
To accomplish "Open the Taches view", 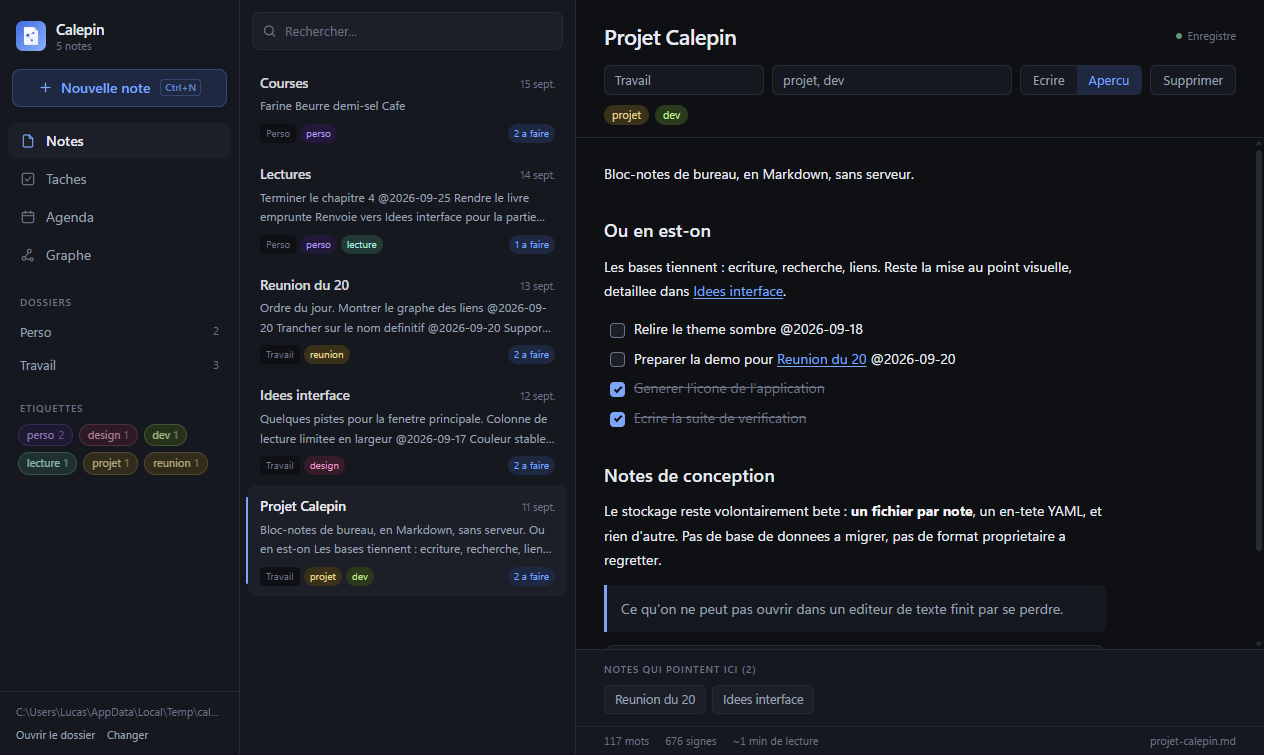I will pyautogui.click(x=119, y=179).
